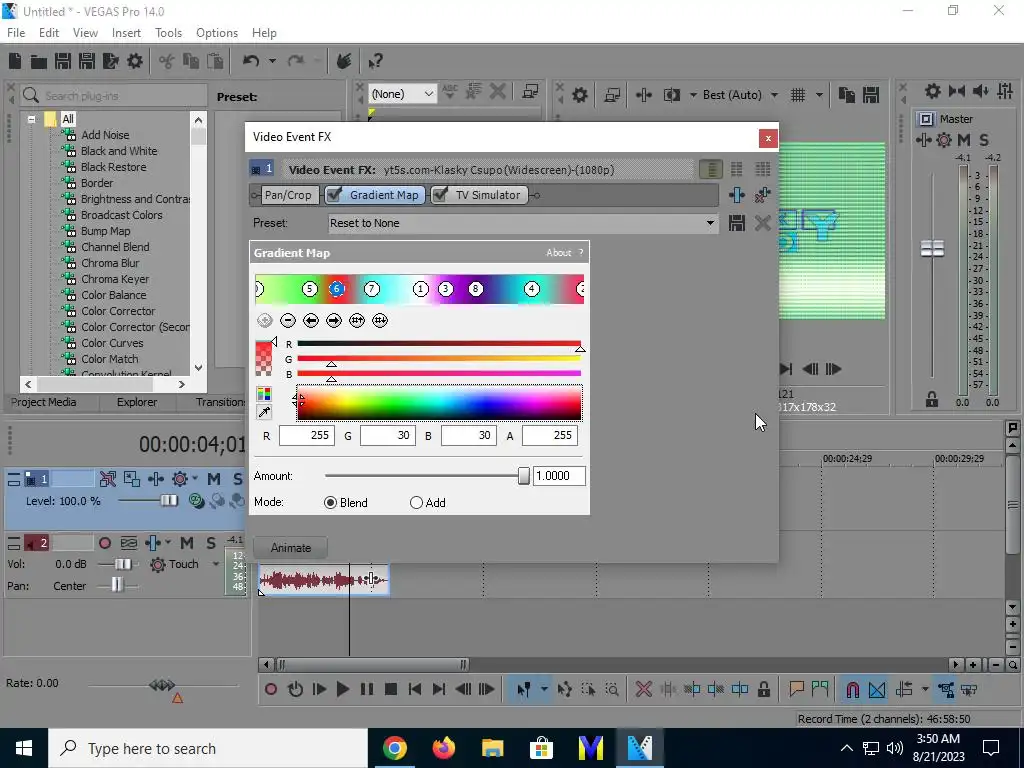Click the Video preview properties gear icon
Screen dimensions: 1024x768
pos(579,95)
